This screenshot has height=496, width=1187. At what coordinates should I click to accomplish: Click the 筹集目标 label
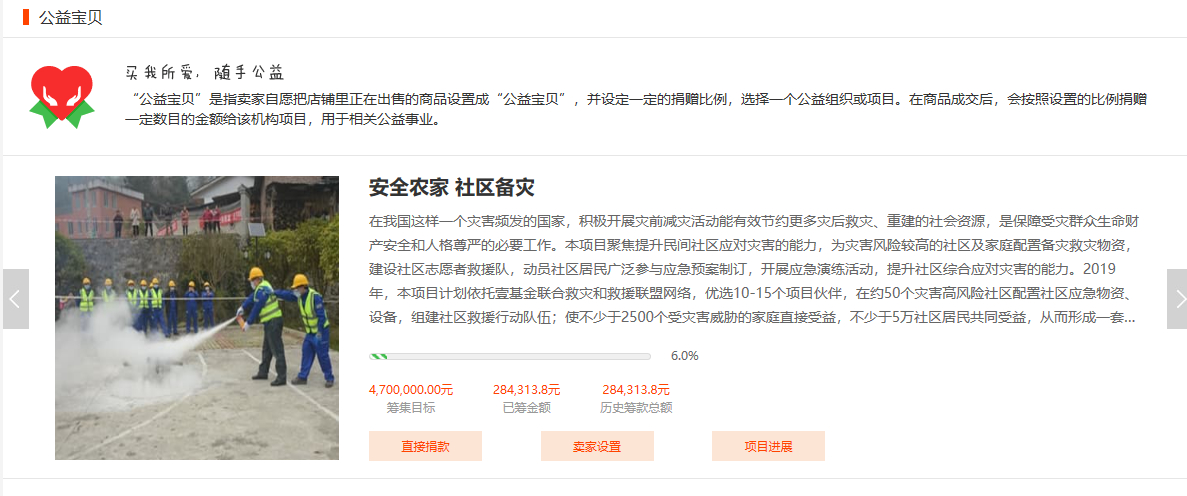coord(411,408)
